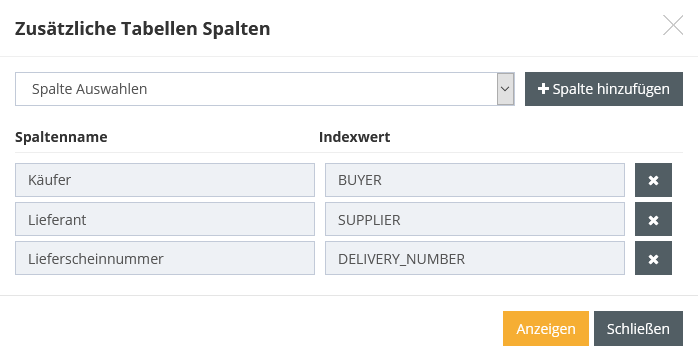The image size is (698, 361).
Task: Click the plus icon on Spalte hinzufügen
Action: (543, 89)
